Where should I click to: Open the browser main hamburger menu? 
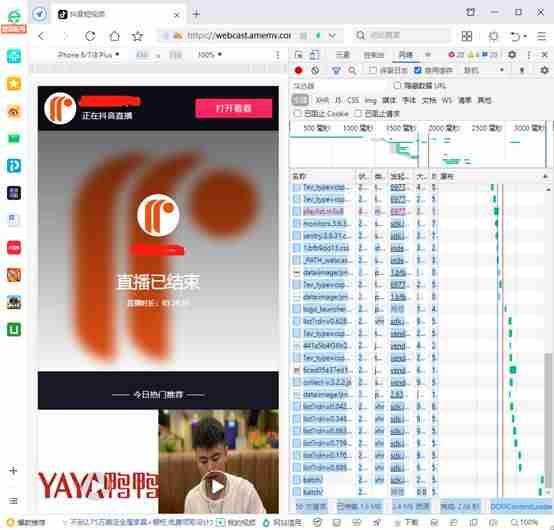click(x=542, y=36)
